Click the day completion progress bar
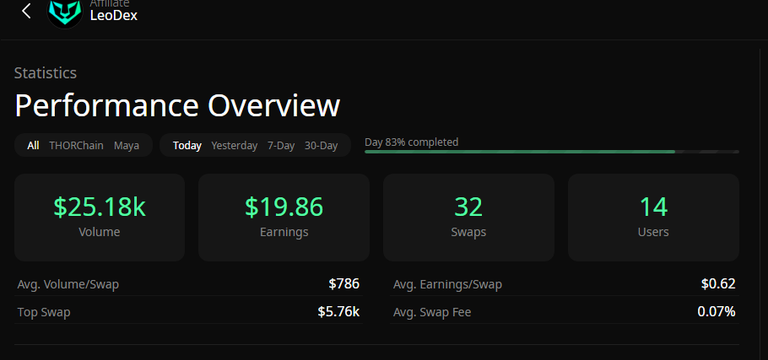This screenshot has width=768, height=360. coord(552,152)
